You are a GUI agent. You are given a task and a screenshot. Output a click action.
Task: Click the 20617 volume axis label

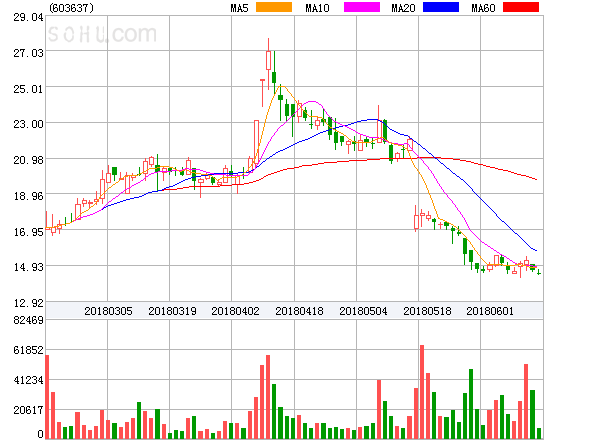point(28,410)
